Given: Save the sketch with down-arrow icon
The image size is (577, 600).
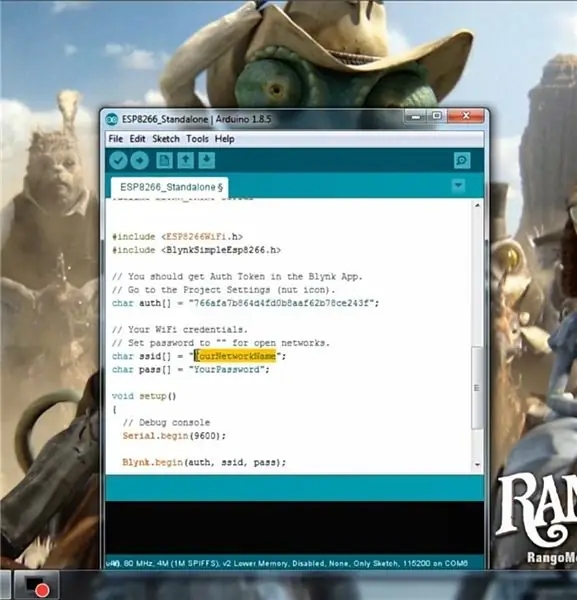Looking at the screenshot, I should [207, 160].
